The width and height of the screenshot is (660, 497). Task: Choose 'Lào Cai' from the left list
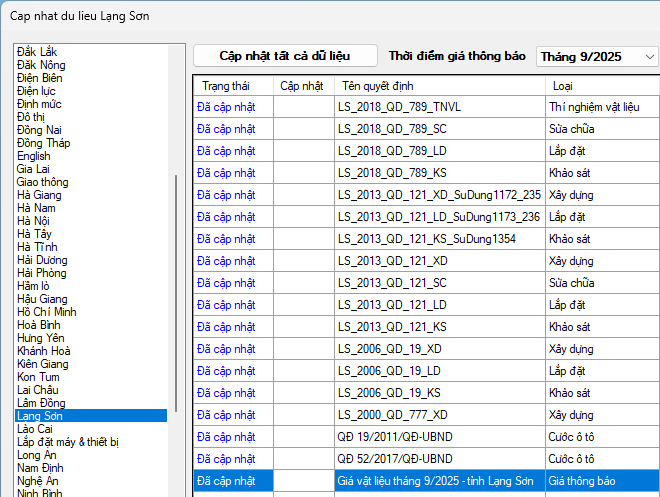tap(35, 429)
